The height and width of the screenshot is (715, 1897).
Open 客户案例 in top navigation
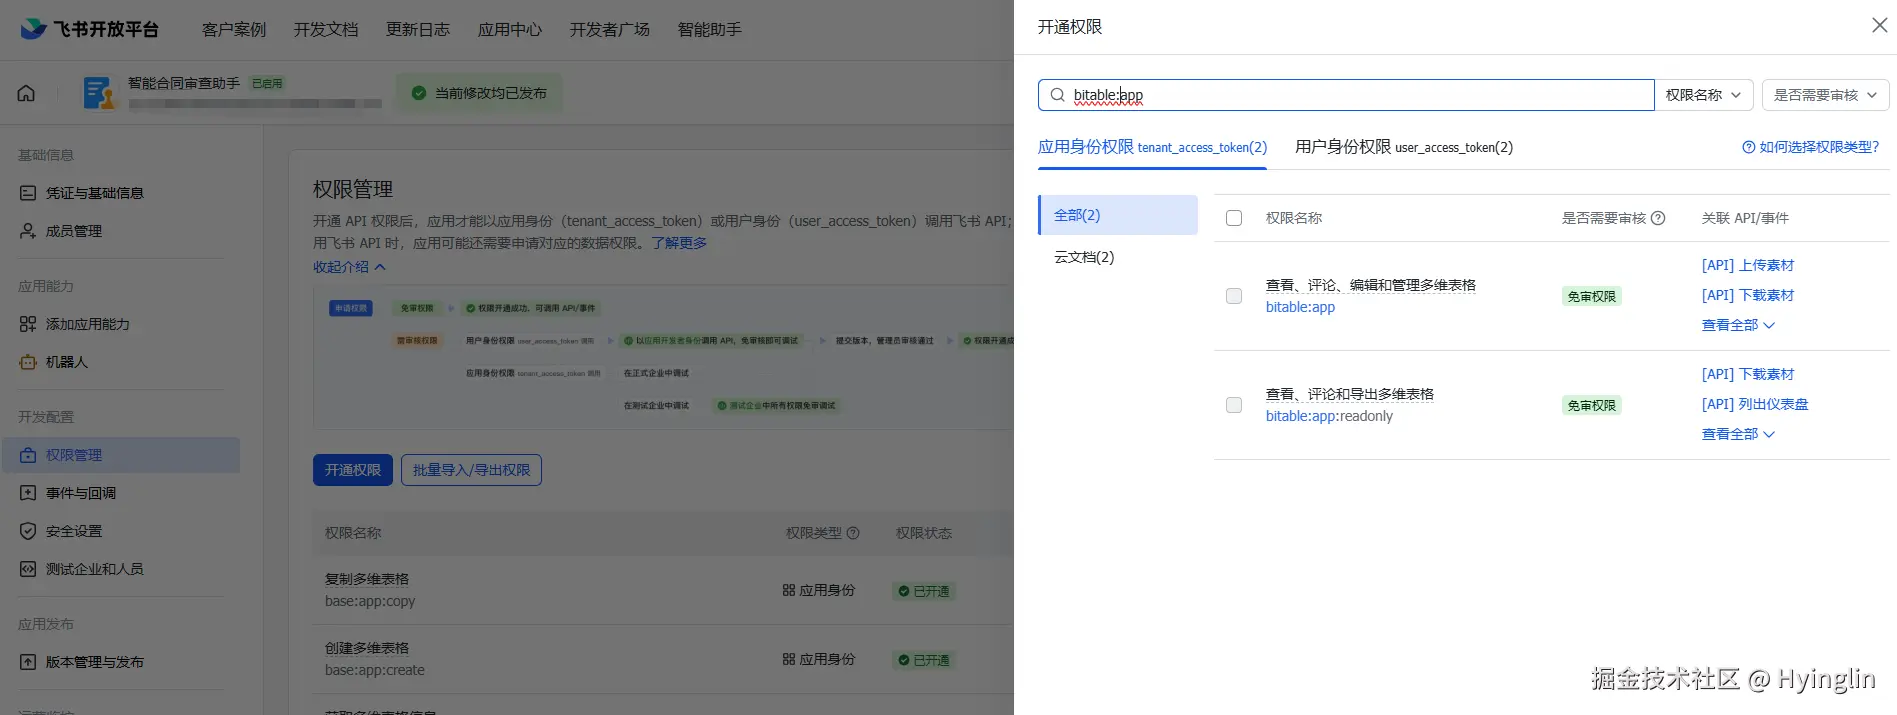point(234,29)
